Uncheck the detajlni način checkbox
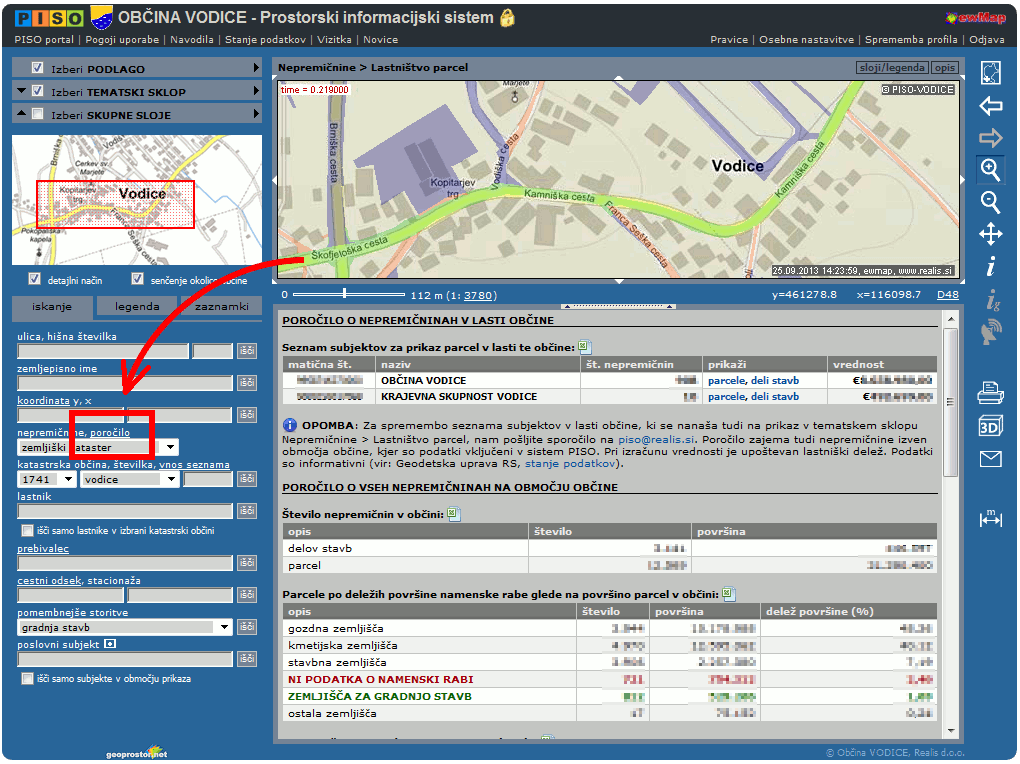Viewport: 1020px width, 764px height. 35,279
